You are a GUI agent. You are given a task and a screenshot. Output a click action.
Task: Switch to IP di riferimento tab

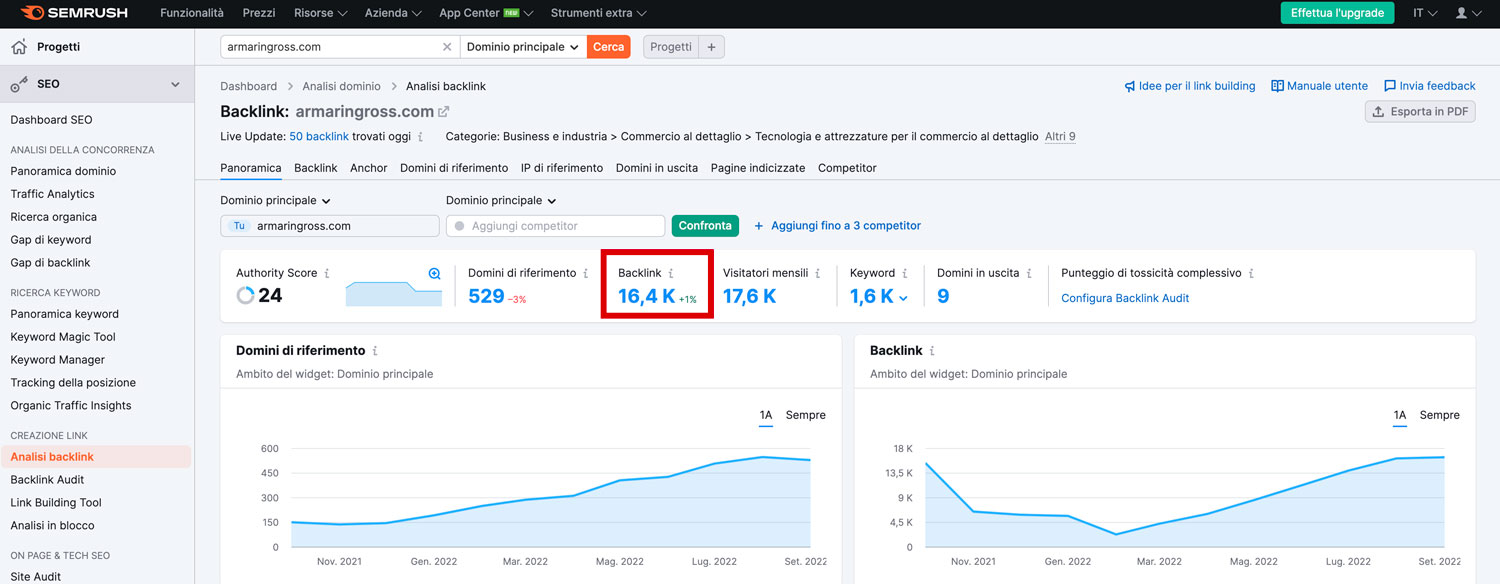pyautogui.click(x=562, y=168)
